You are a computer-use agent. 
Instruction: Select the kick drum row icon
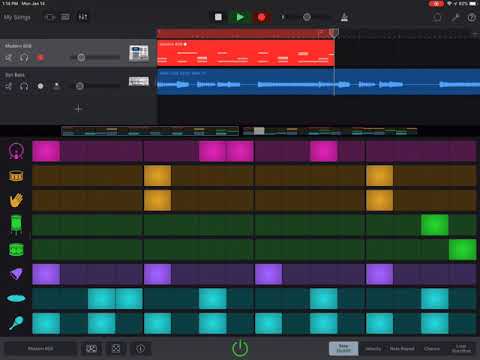click(x=16, y=151)
